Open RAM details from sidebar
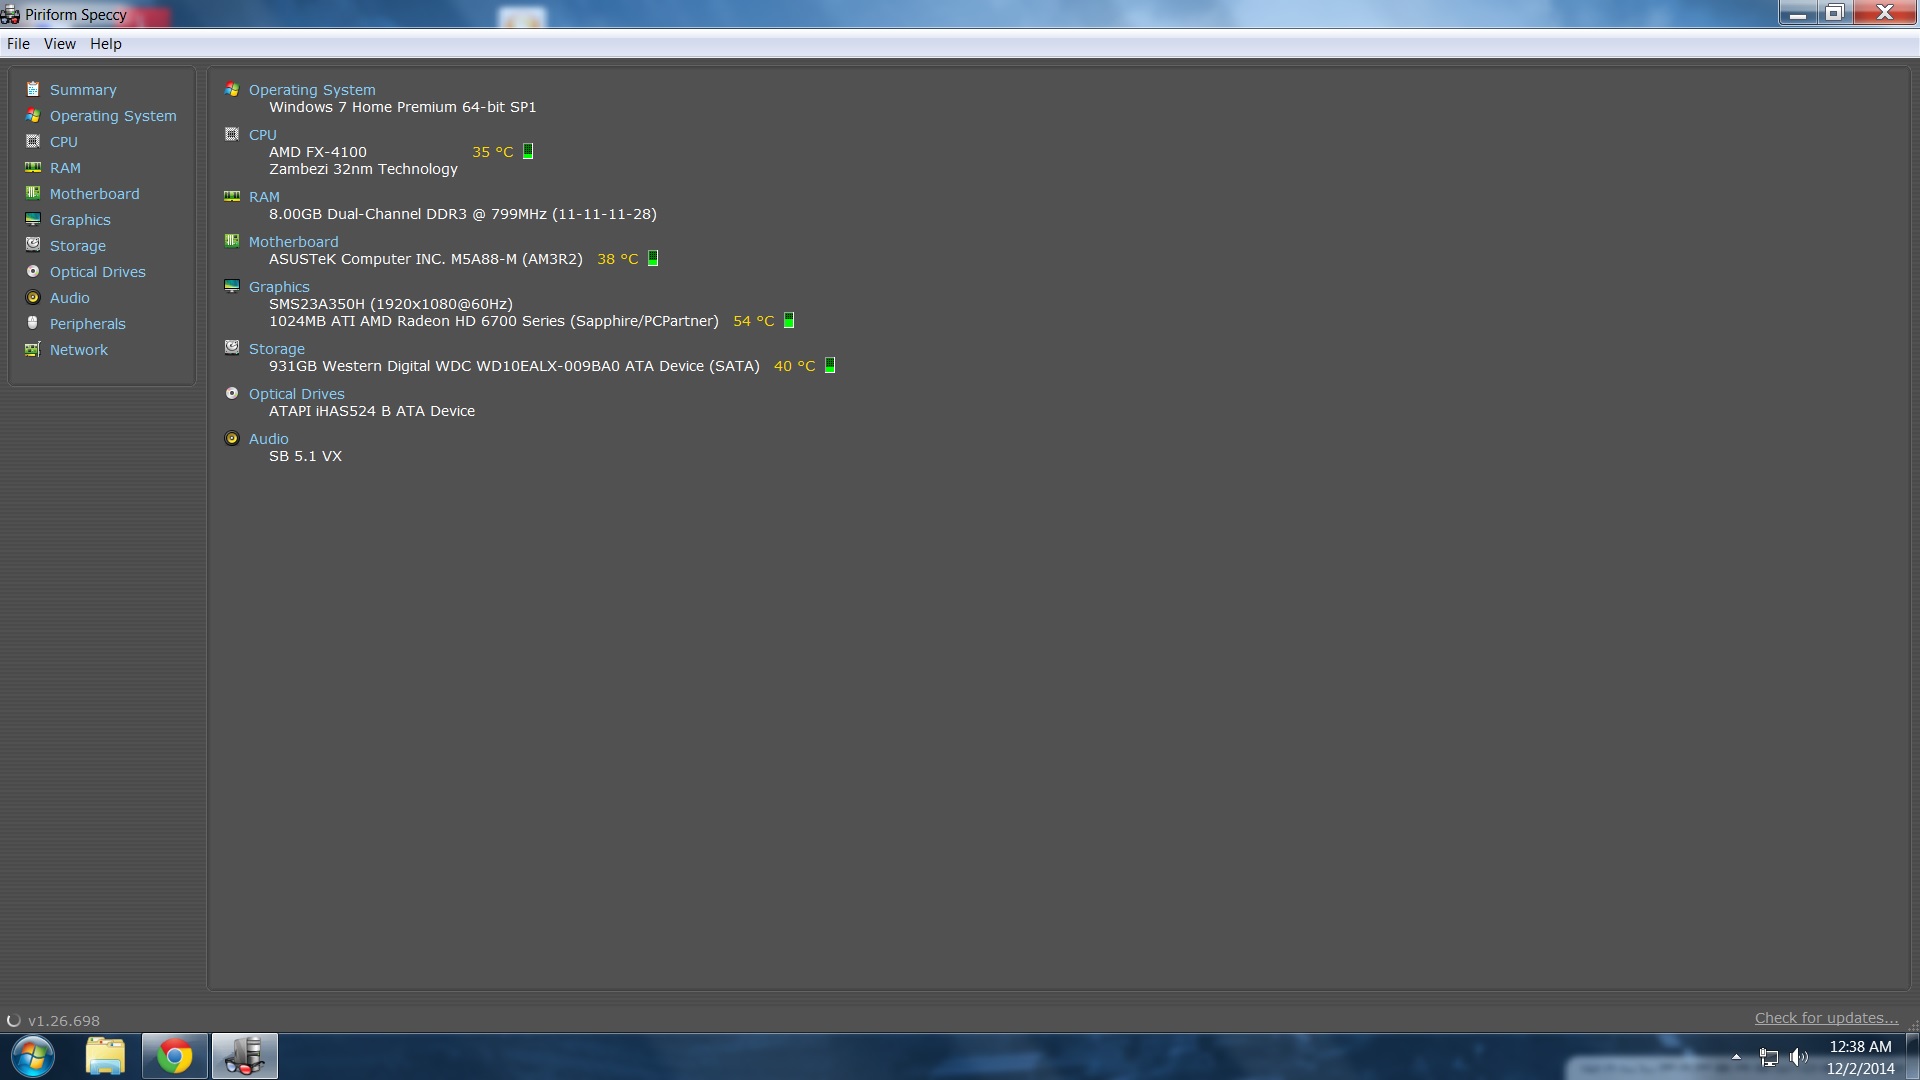This screenshot has height=1080, width=1920. pos(65,168)
